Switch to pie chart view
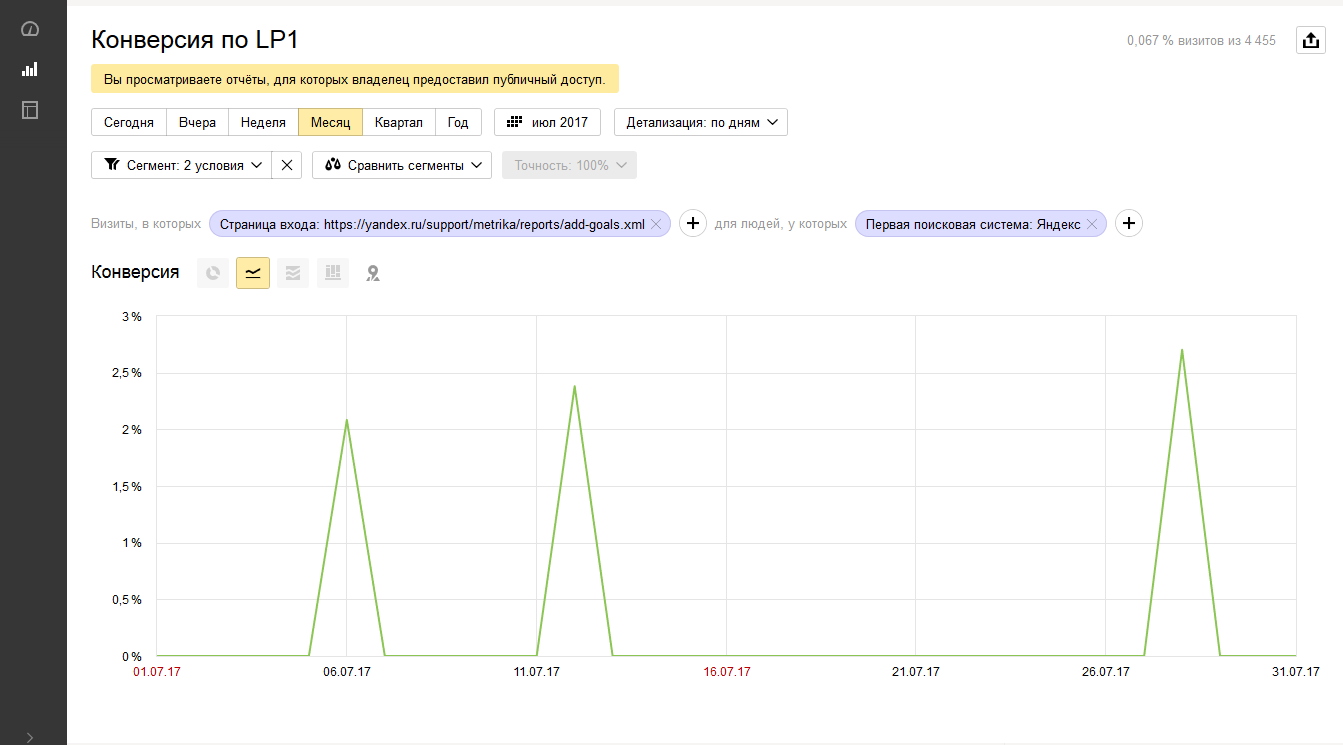The height and width of the screenshot is (745, 1343). pyautogui.click(x=213, y=273)
